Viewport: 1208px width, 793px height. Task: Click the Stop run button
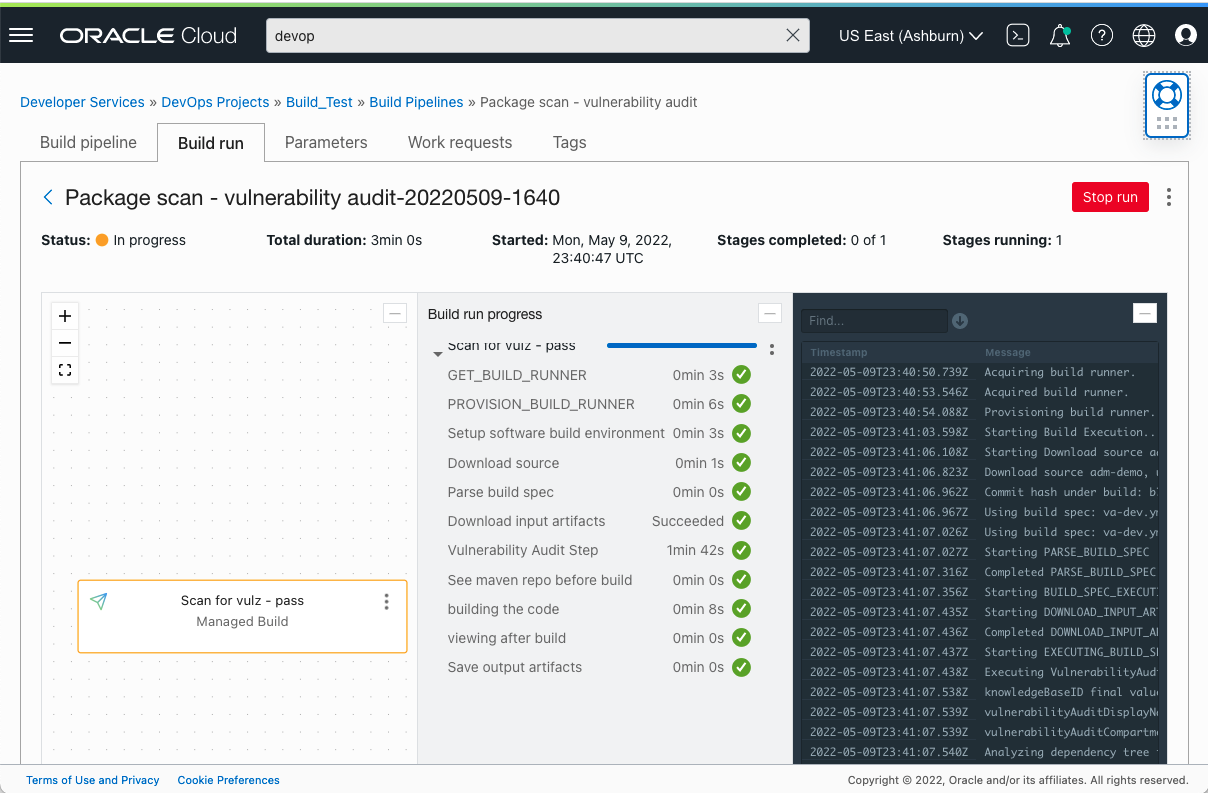(x=1110, y=197)
